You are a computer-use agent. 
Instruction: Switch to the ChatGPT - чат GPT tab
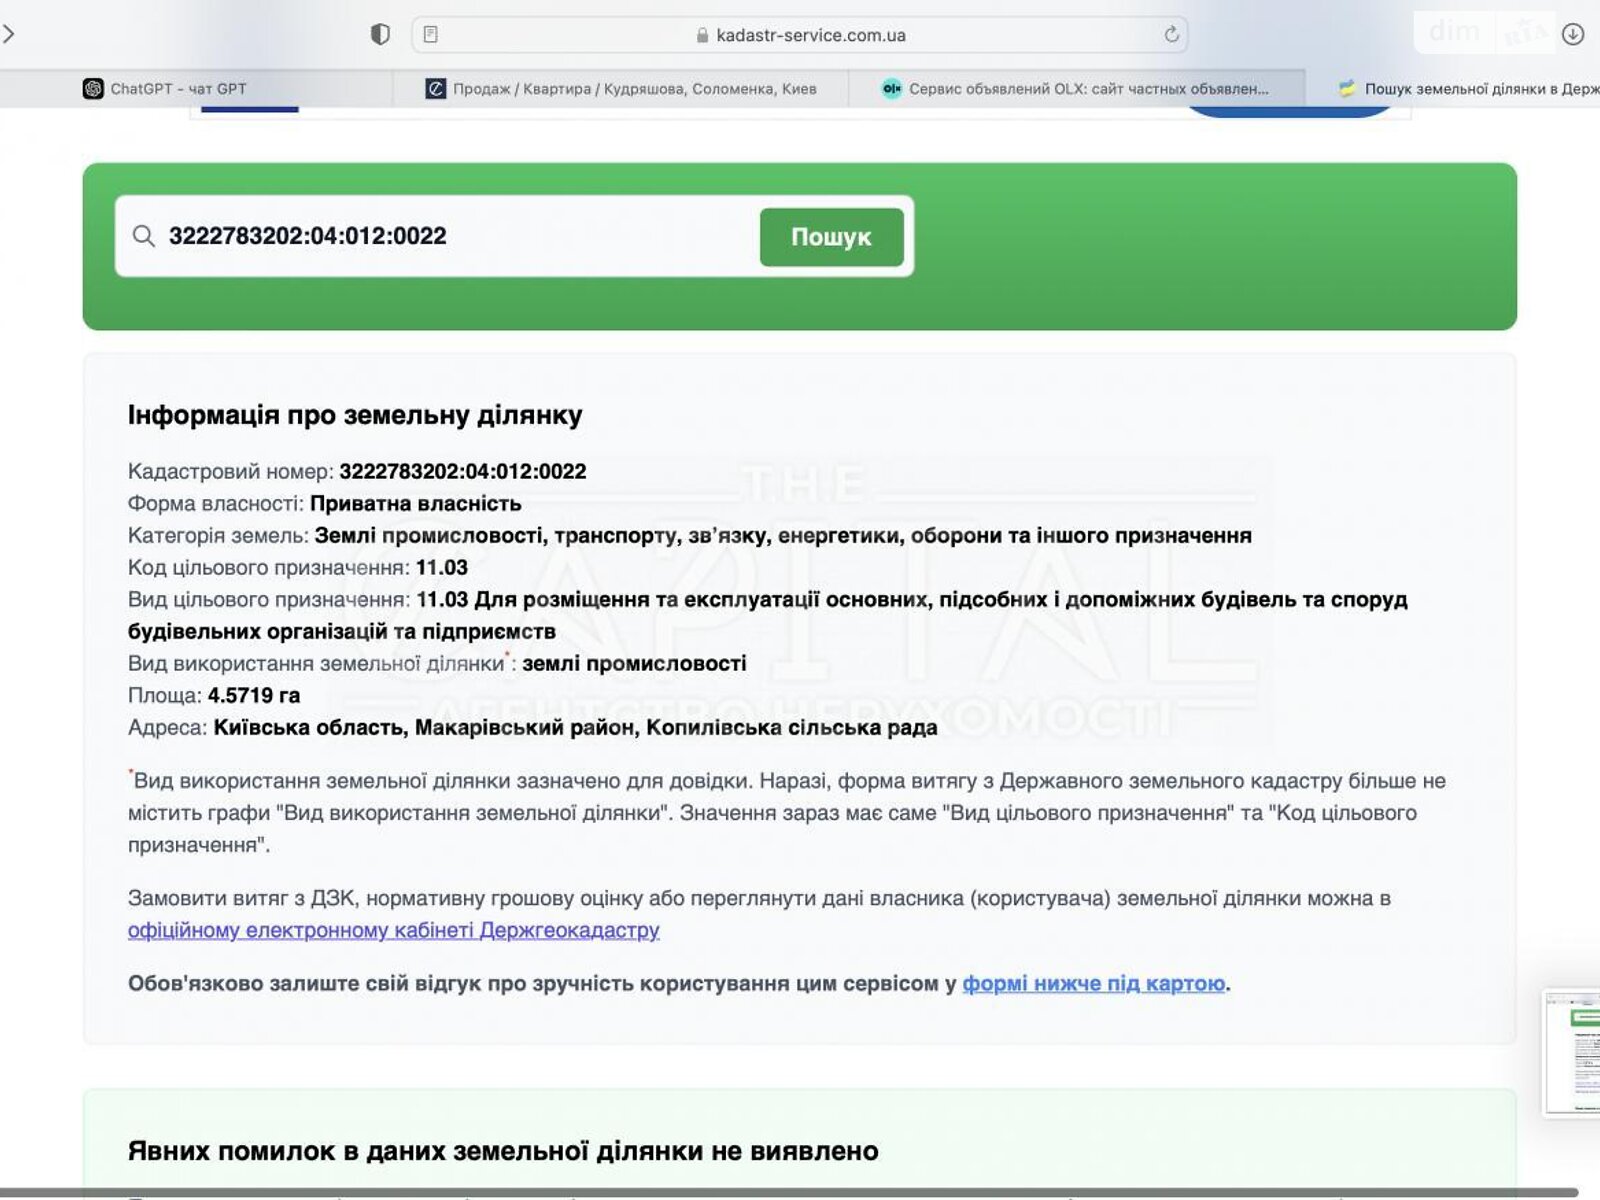click(196, 89)
